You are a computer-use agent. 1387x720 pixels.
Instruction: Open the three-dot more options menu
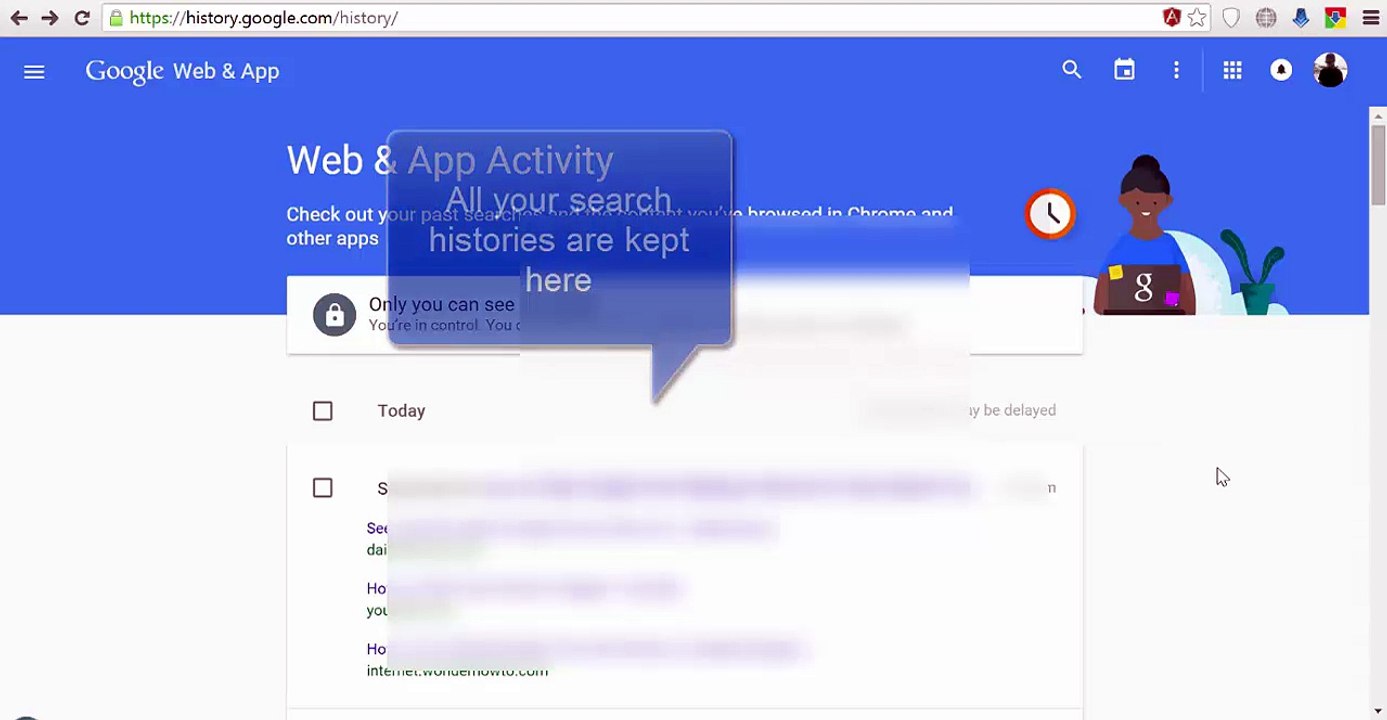tap(1176, 70)
